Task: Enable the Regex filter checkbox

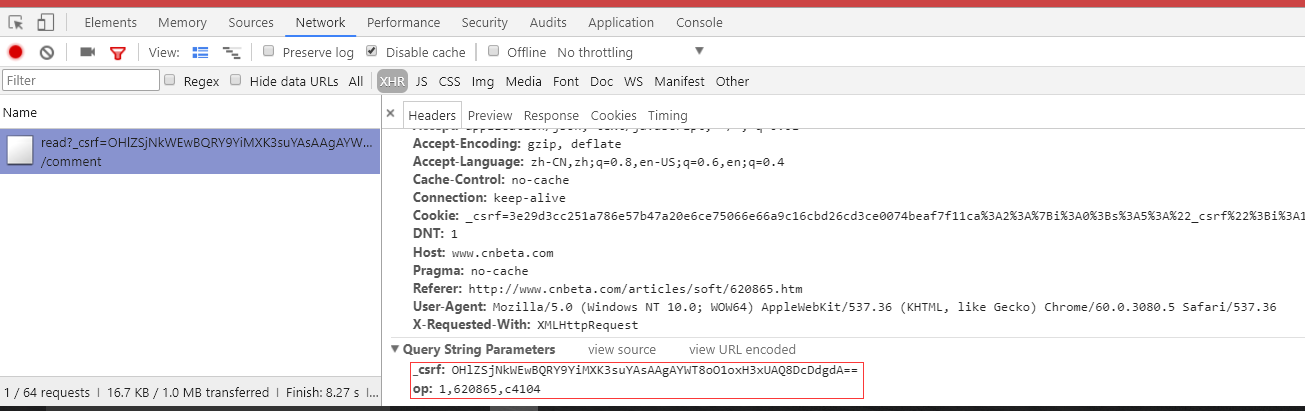Action: pyautogui.click(x=170, y=80)
